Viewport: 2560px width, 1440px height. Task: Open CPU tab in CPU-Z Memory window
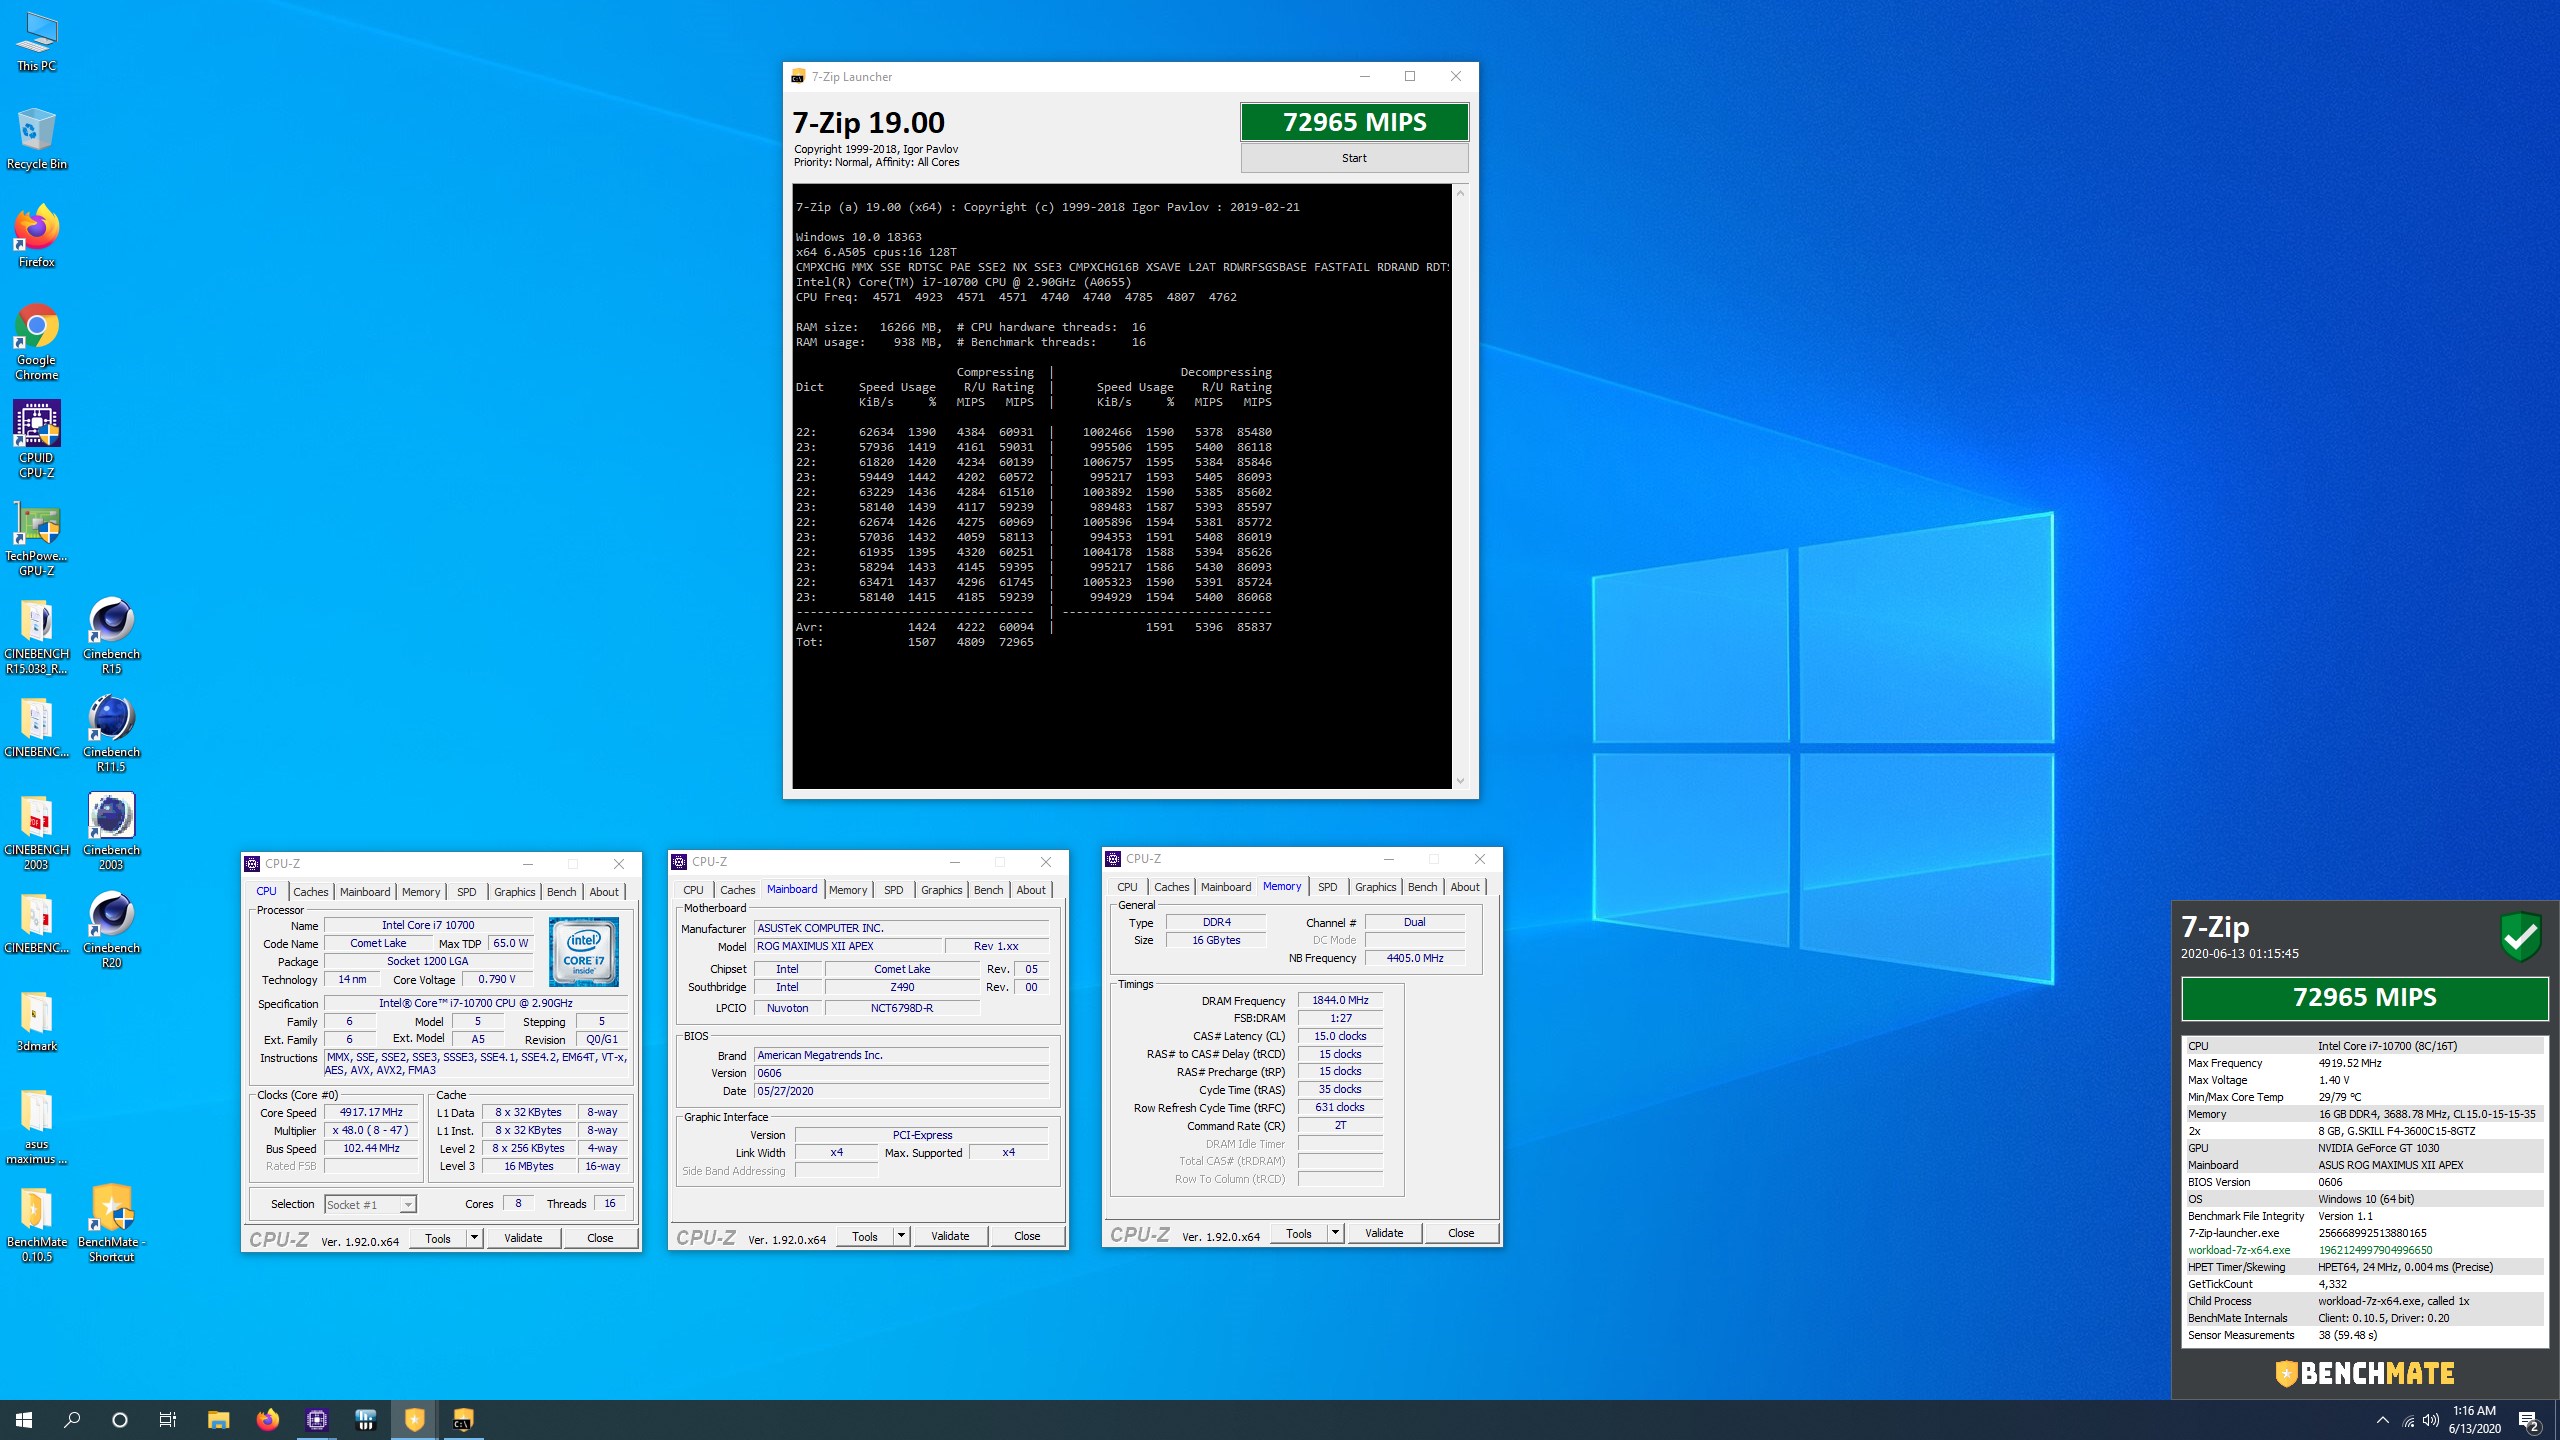tap(1127, 887)
